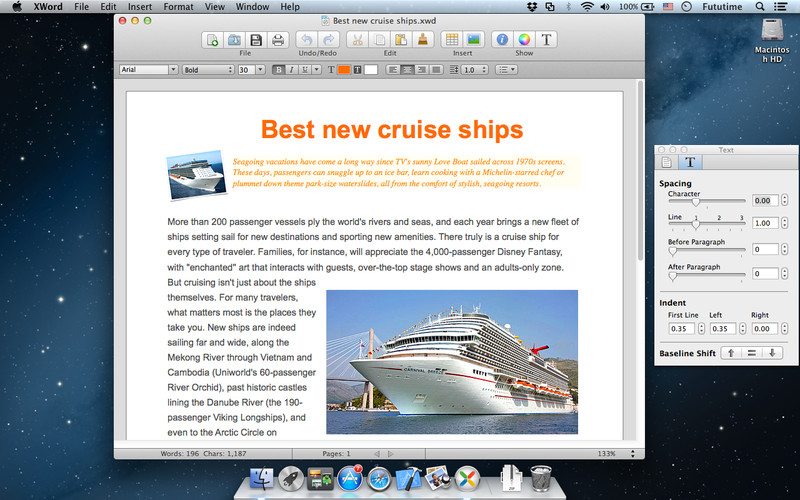Open the Trash in the dock
The width and height of the screenshot is (800, 500).
coord(540,478)
